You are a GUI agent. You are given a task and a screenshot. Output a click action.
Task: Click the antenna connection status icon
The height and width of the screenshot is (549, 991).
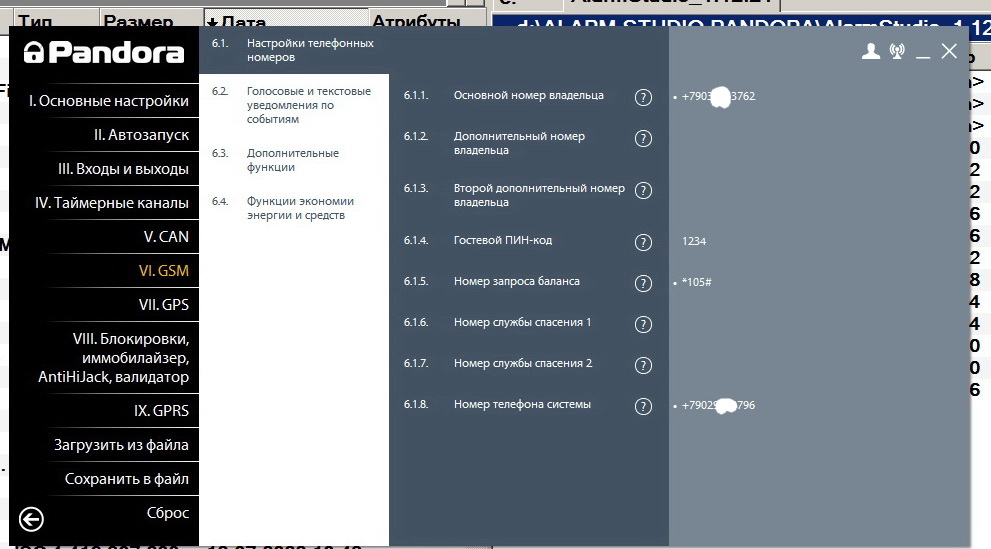897,52
